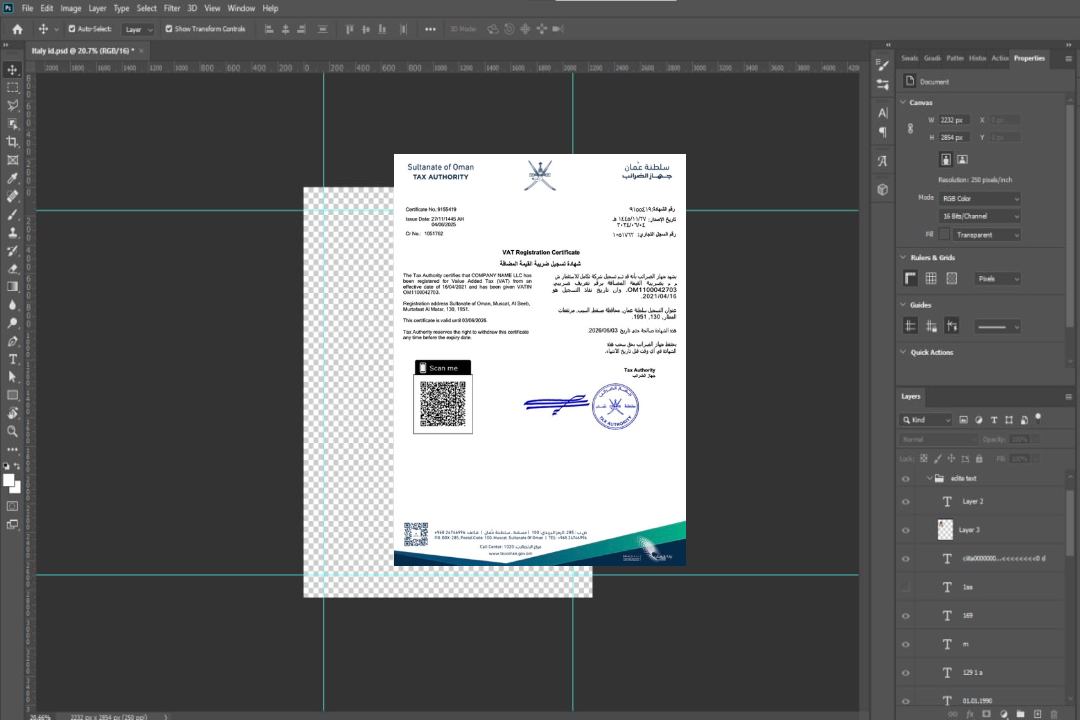Switch to the Actions panel tab
This screenshot has height=720, width=1080.
pyautogui.click(x=1000, y=58)
